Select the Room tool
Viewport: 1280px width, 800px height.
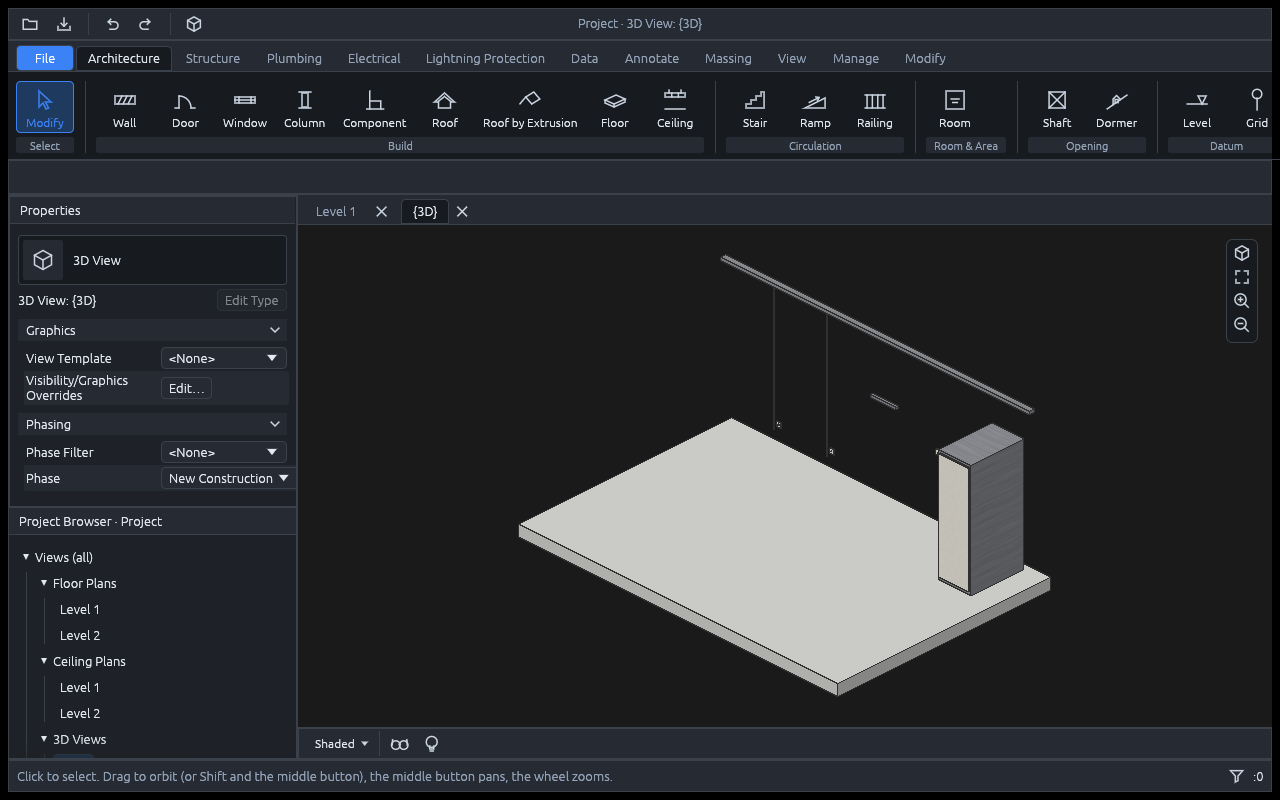pyautogui.click(x=955, y=109)
